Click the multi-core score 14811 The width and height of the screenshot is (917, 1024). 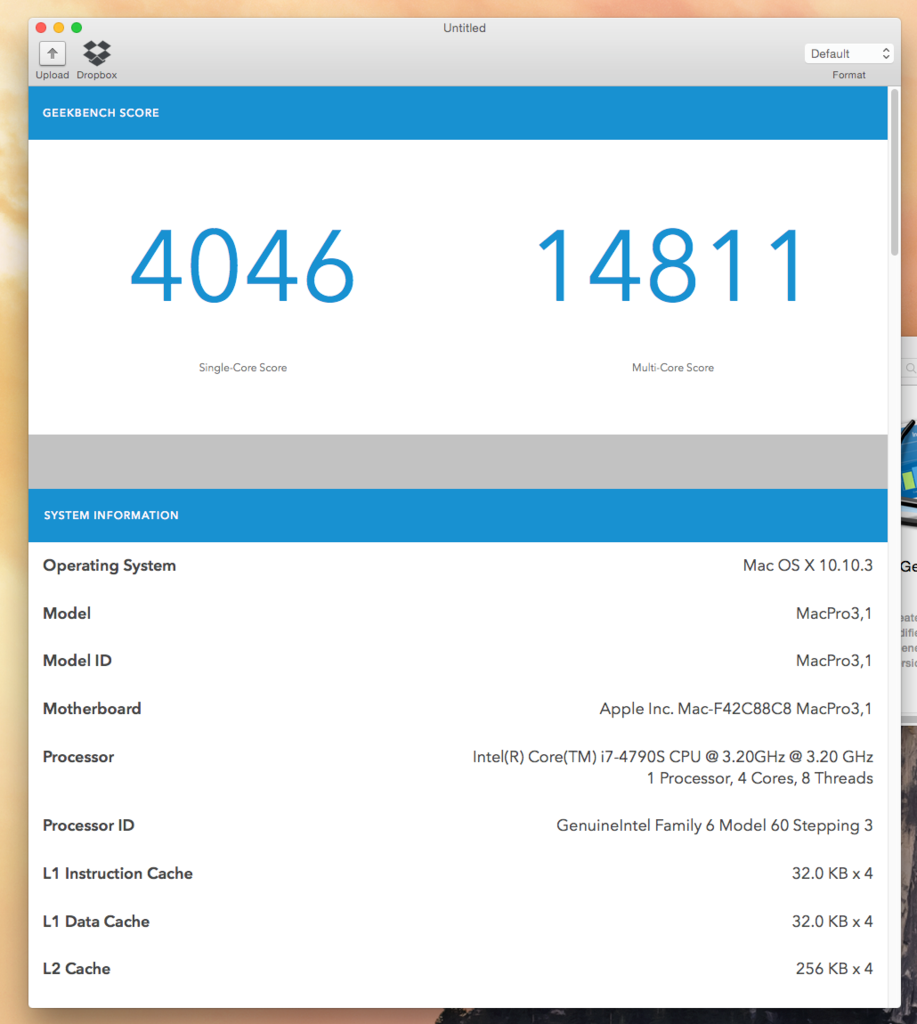coord(671,265)
